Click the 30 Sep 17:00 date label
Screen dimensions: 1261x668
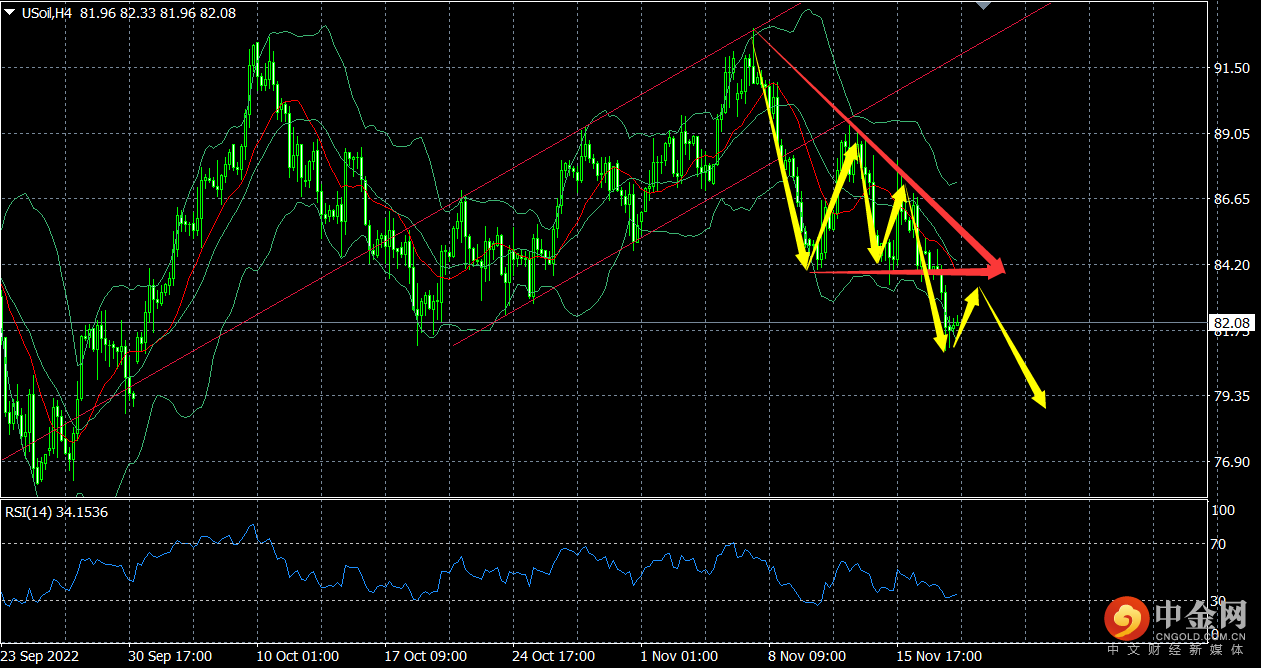coord(170,656)
